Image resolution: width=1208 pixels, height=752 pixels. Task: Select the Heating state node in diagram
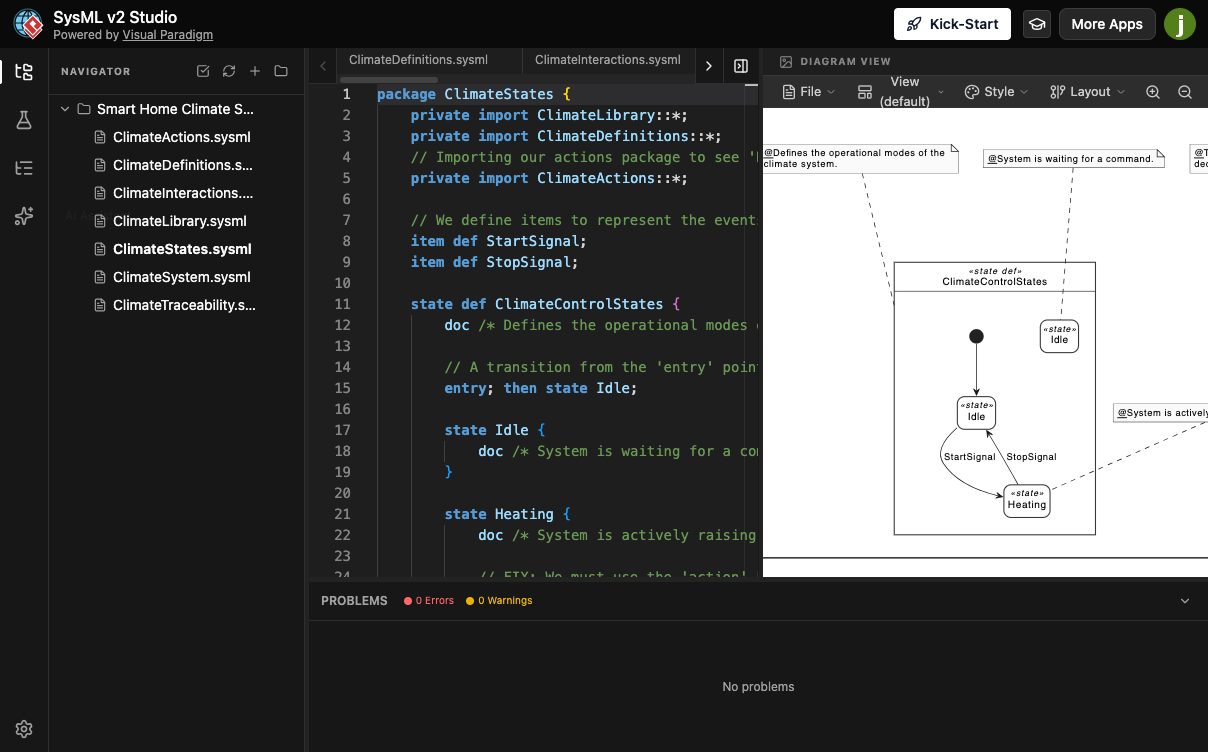tap(1027, 500)
